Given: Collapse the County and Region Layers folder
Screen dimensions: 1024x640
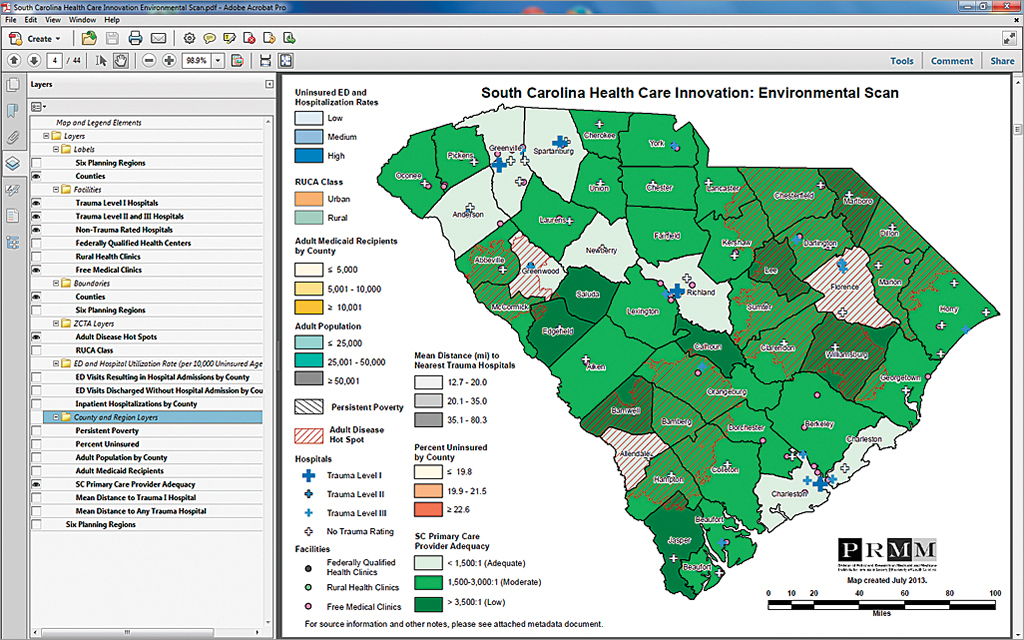Looking at the screenshot, I should pyautogui.click(x=56, y=417).
